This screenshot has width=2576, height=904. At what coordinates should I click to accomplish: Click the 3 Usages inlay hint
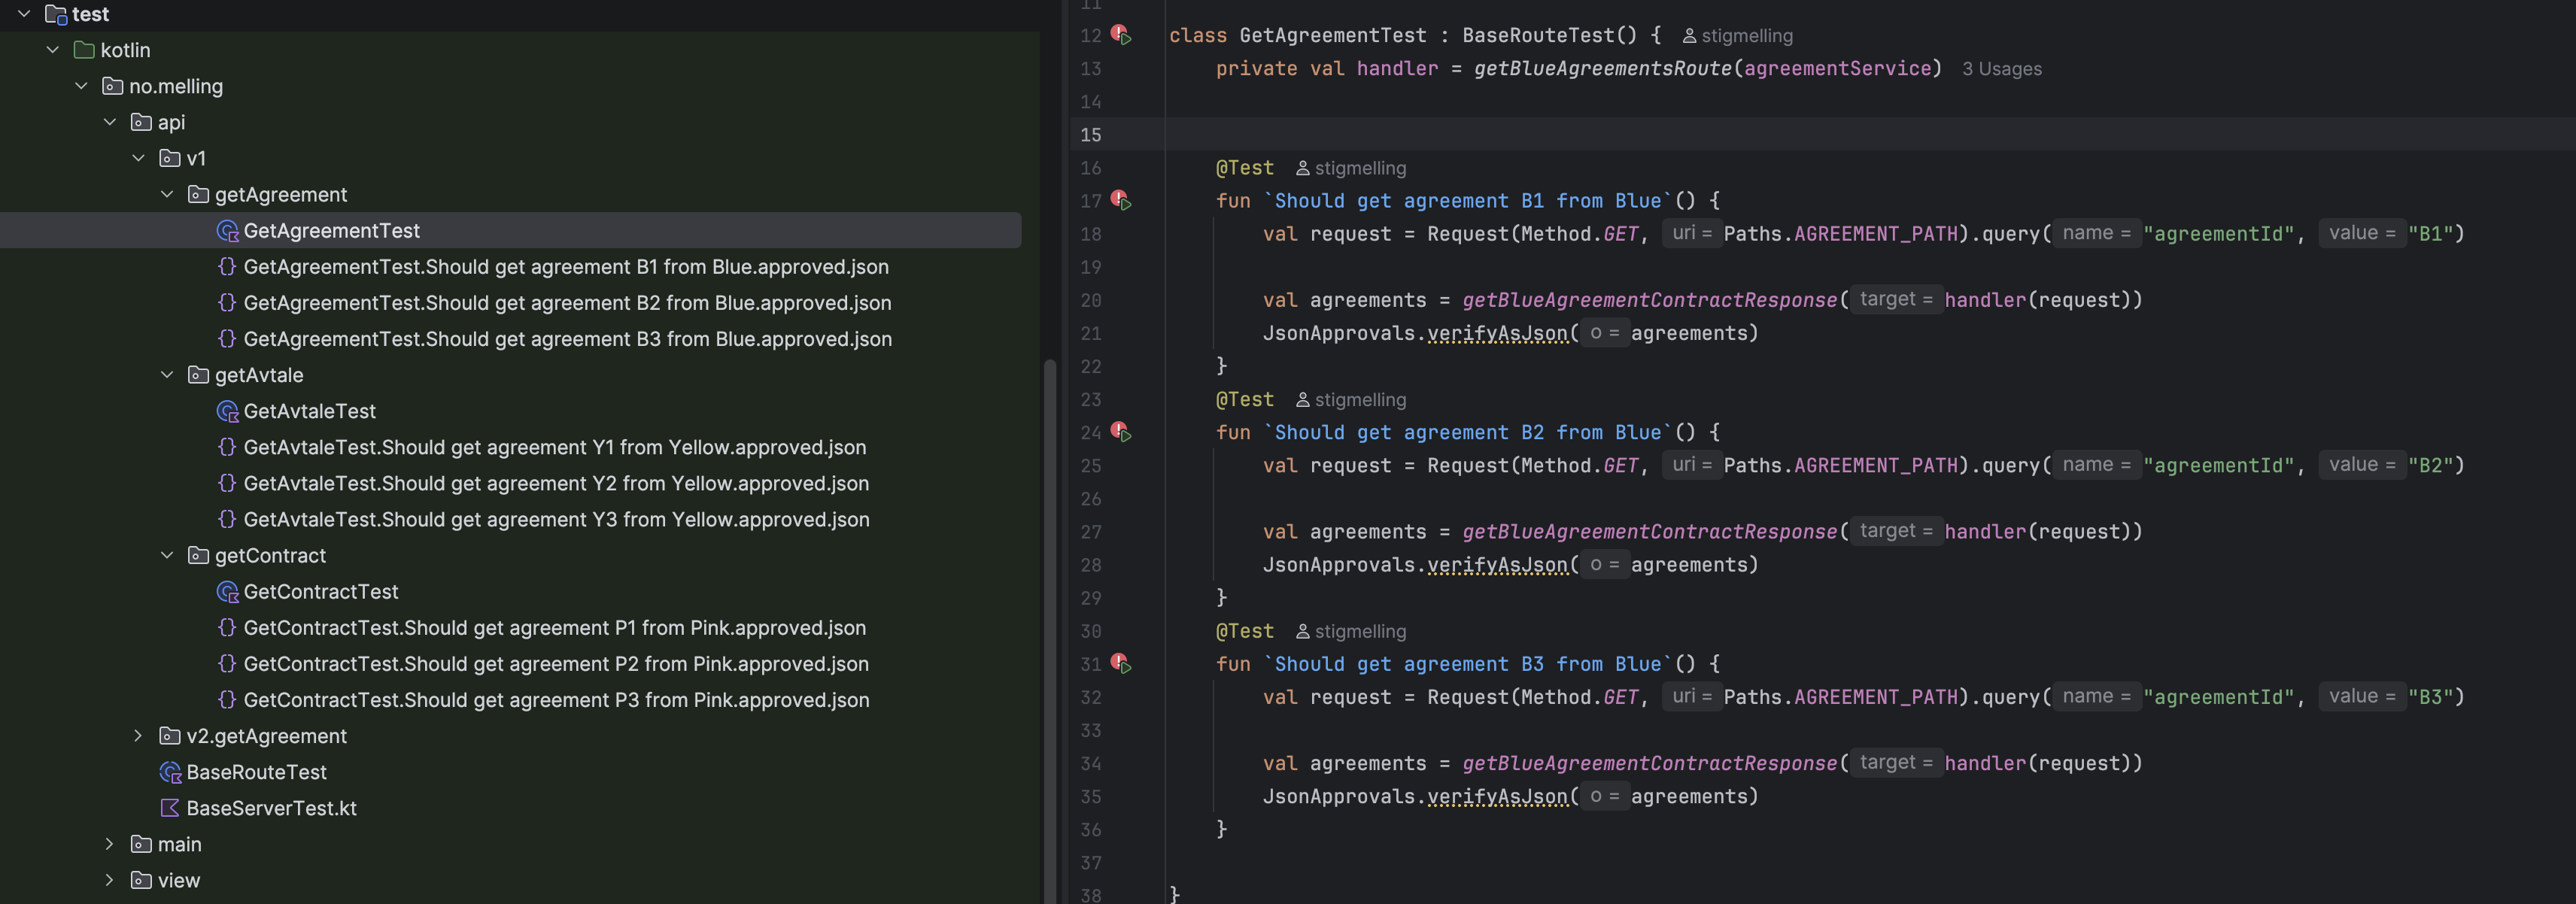(x=2001, y=69)
